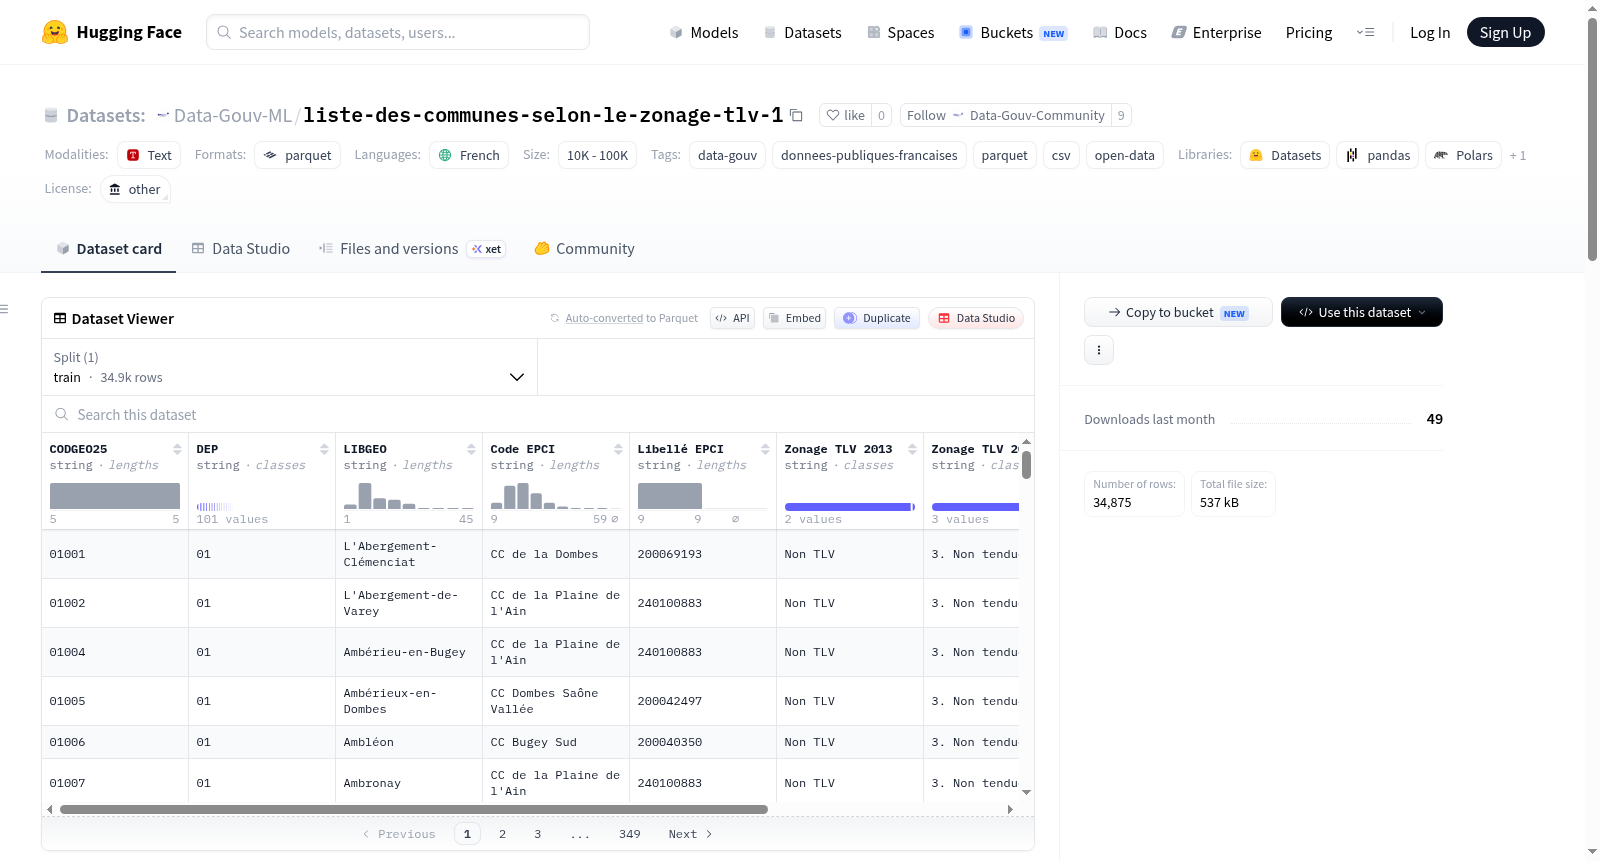Go to page 2 of the table
Viewport: 1600px width, 861px height.
[502, 834]
